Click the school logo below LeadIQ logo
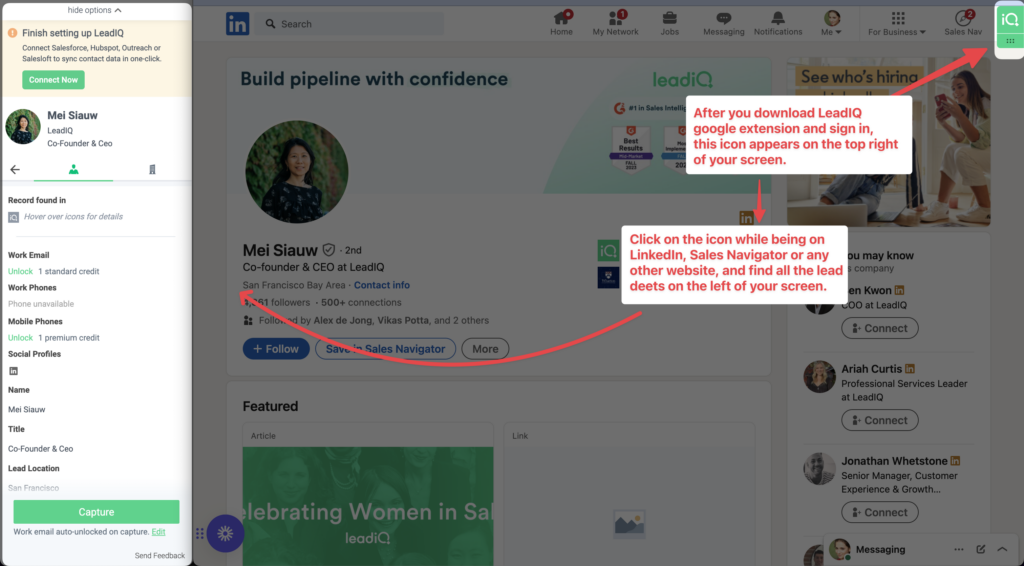 608,277
